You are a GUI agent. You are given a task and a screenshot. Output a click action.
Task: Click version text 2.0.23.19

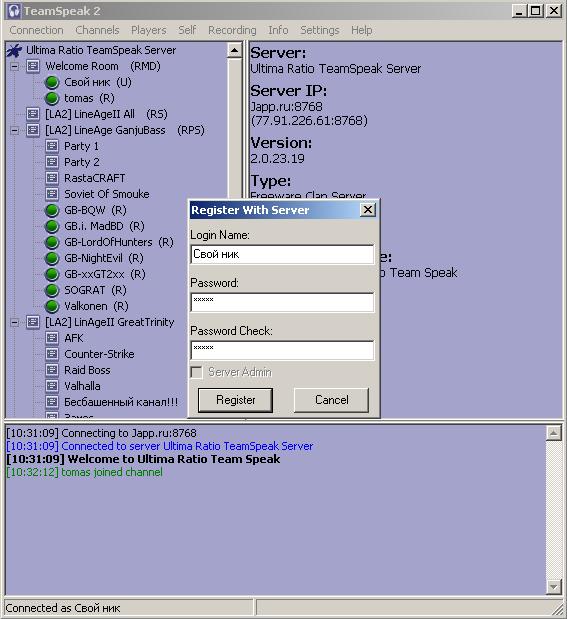point(278,159)
